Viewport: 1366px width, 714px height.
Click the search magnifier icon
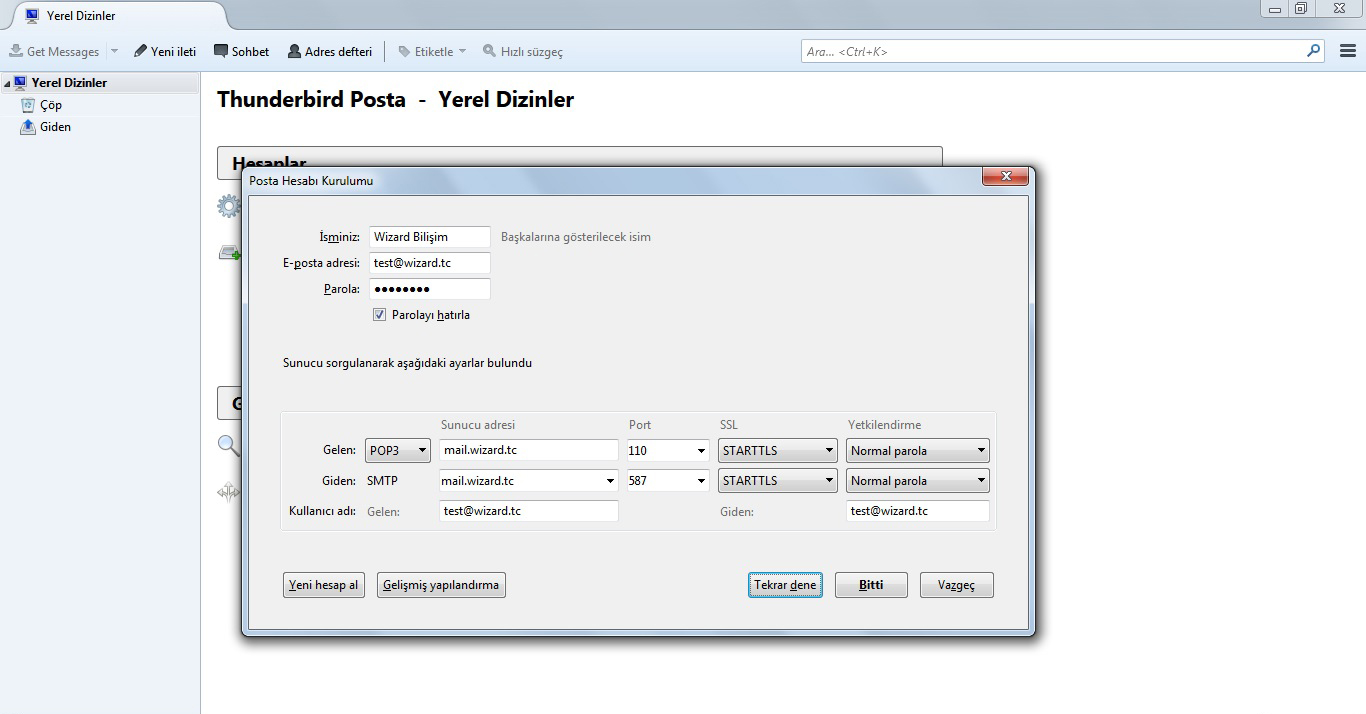1313,51
